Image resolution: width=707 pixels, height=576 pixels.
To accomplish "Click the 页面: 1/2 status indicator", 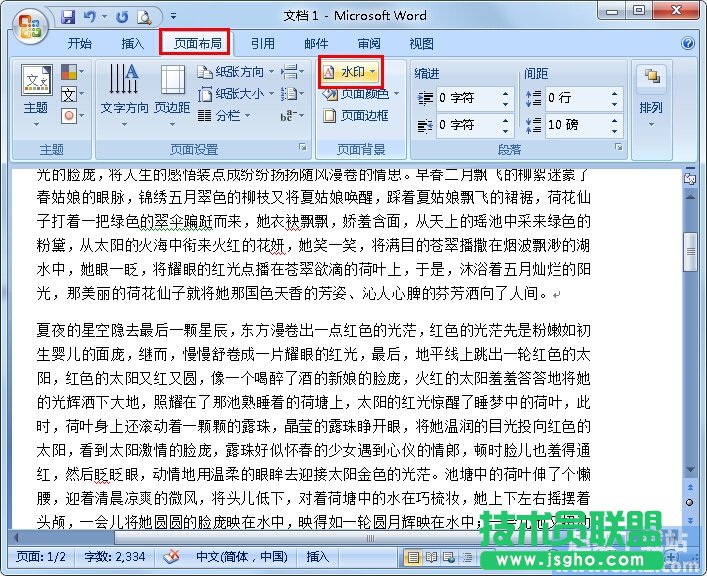I will (41, 557).
